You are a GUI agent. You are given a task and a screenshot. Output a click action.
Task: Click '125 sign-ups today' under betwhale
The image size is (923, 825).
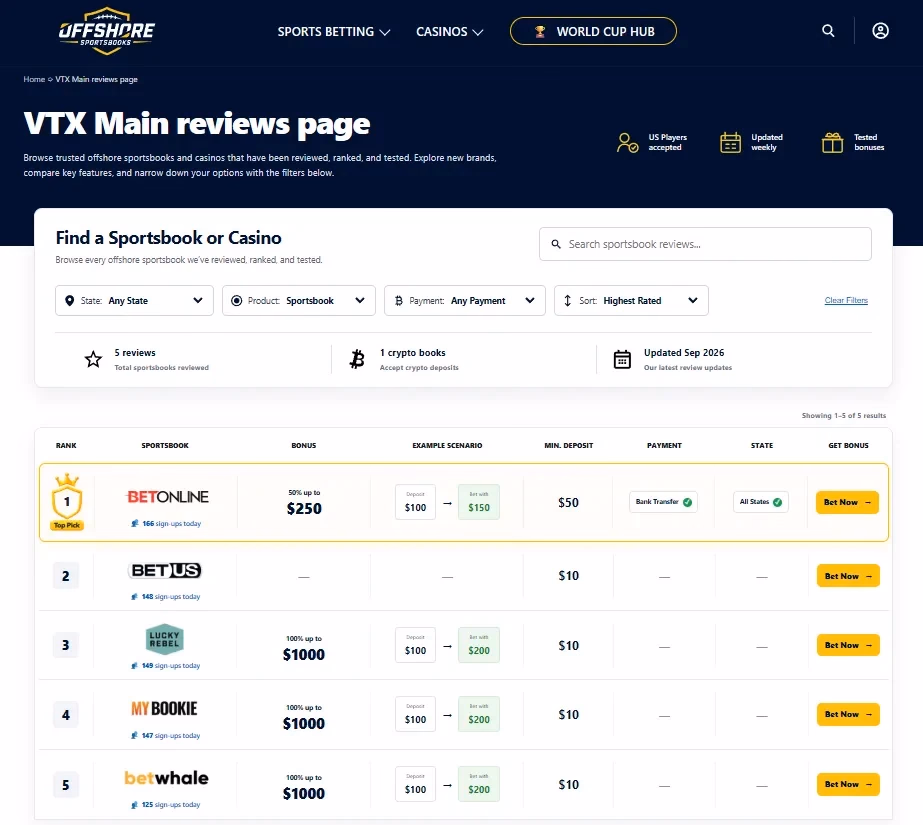(165, 804)
